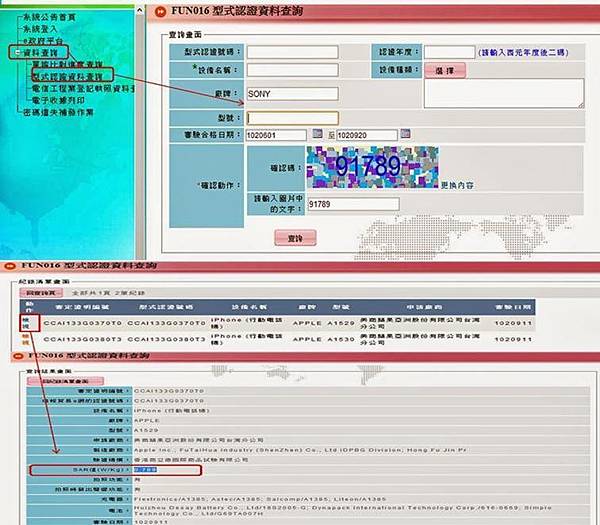
Task: Click the 申請廠商 column header in the results table
Action: click(x=424, y=307)
